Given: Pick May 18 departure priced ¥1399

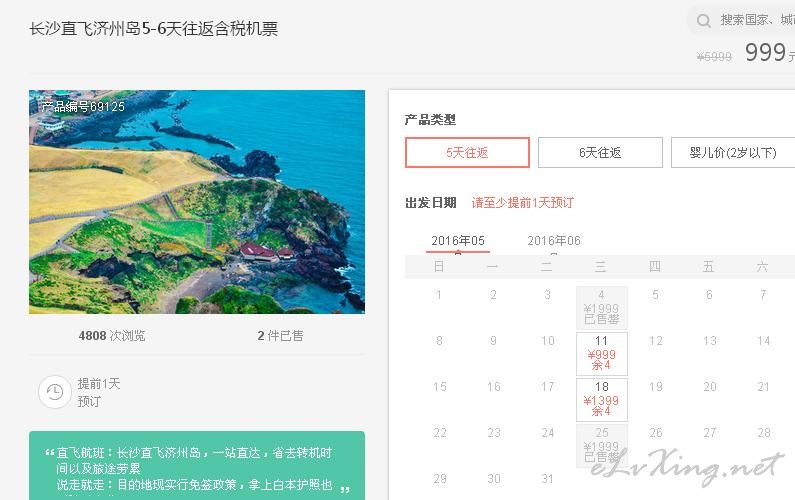Looking at the screenshot, I should tap(601, 400).
